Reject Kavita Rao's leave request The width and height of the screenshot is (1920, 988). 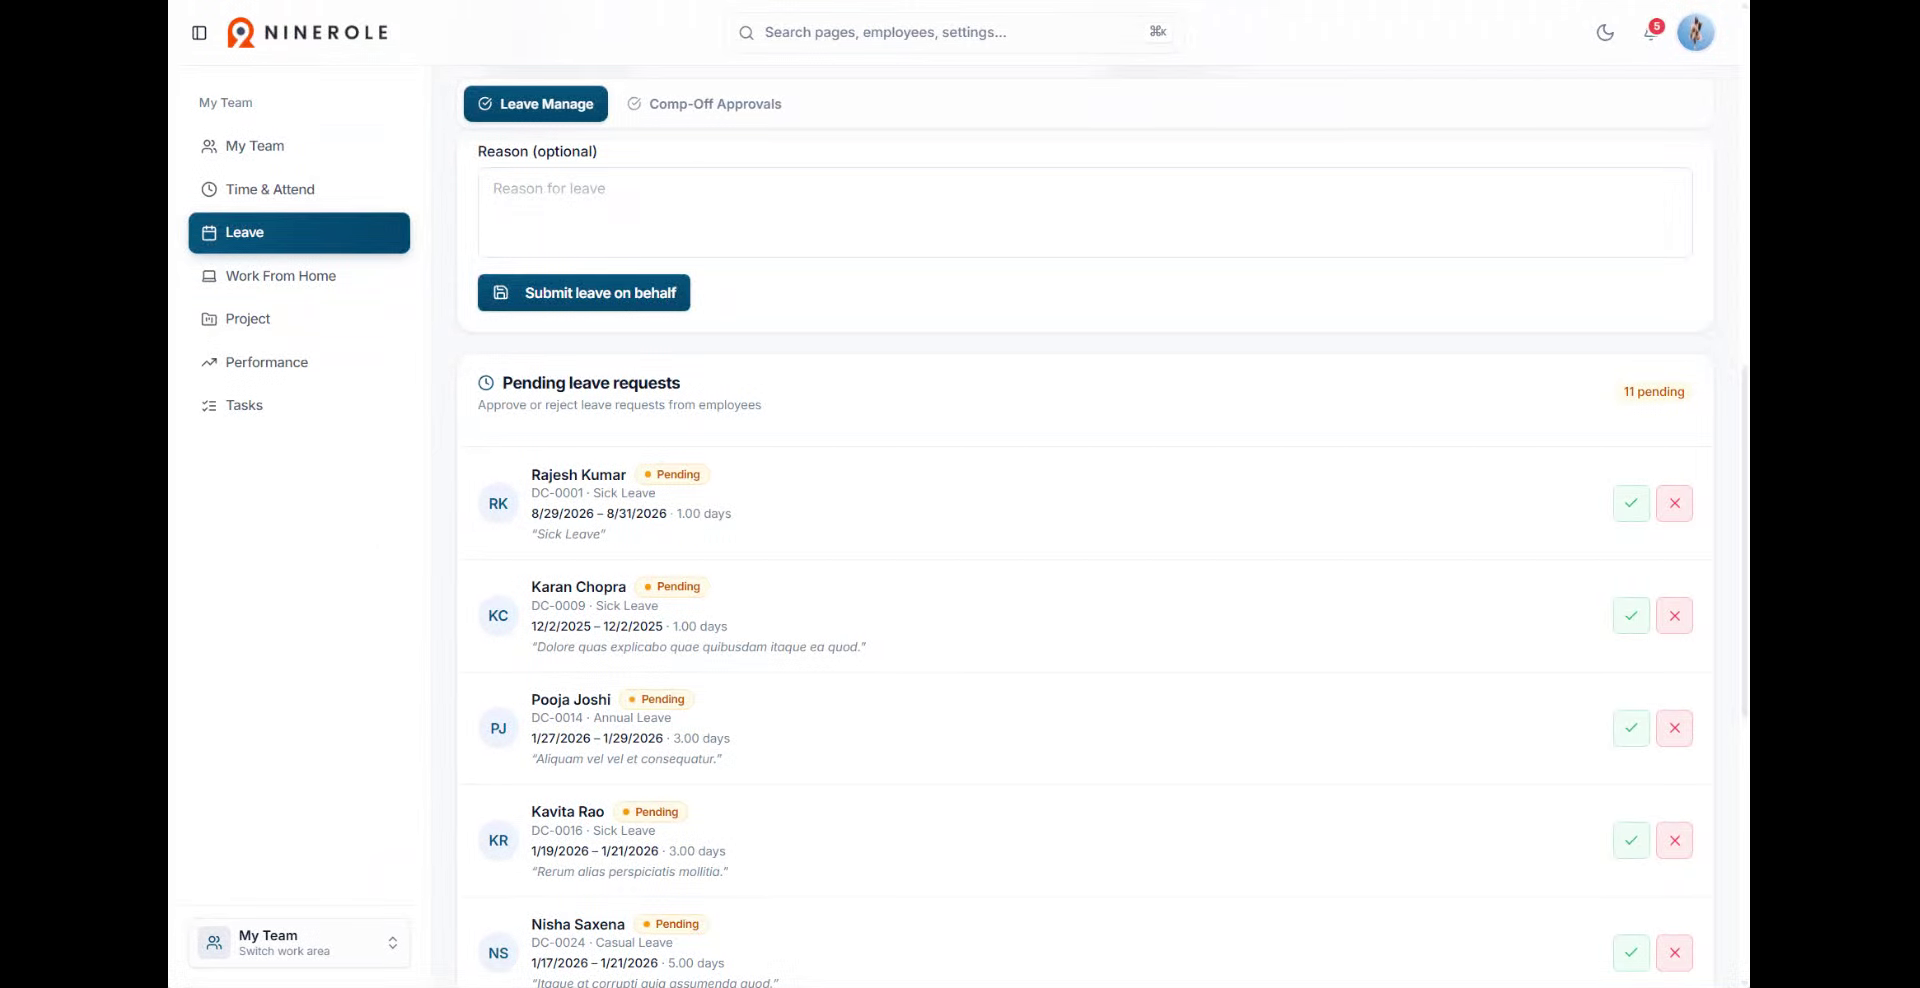(x=1674, y=841)
